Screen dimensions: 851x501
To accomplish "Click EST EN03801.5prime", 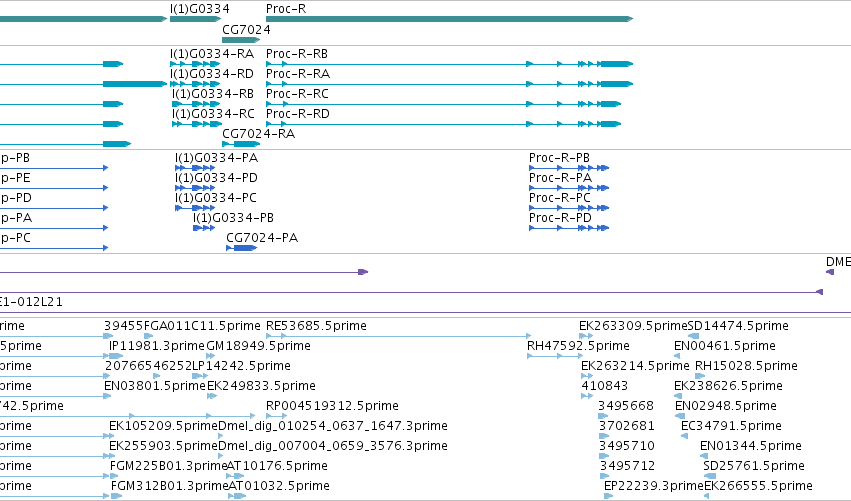I will pyautogui.click(x=155, y=386).
